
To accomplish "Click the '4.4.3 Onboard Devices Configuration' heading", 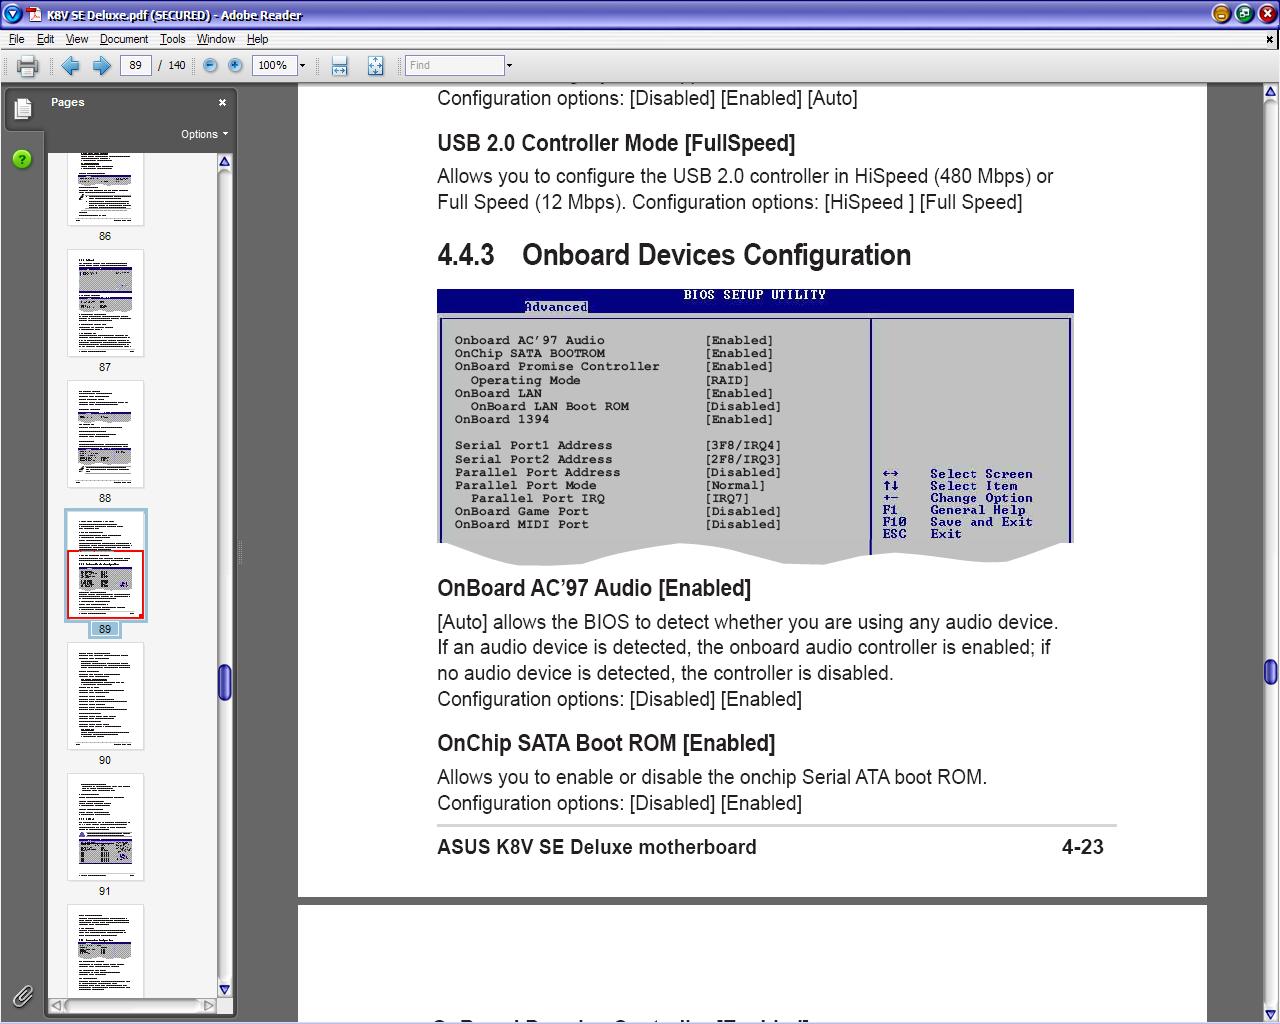I will pyautogui.click(x=674, y=255).
